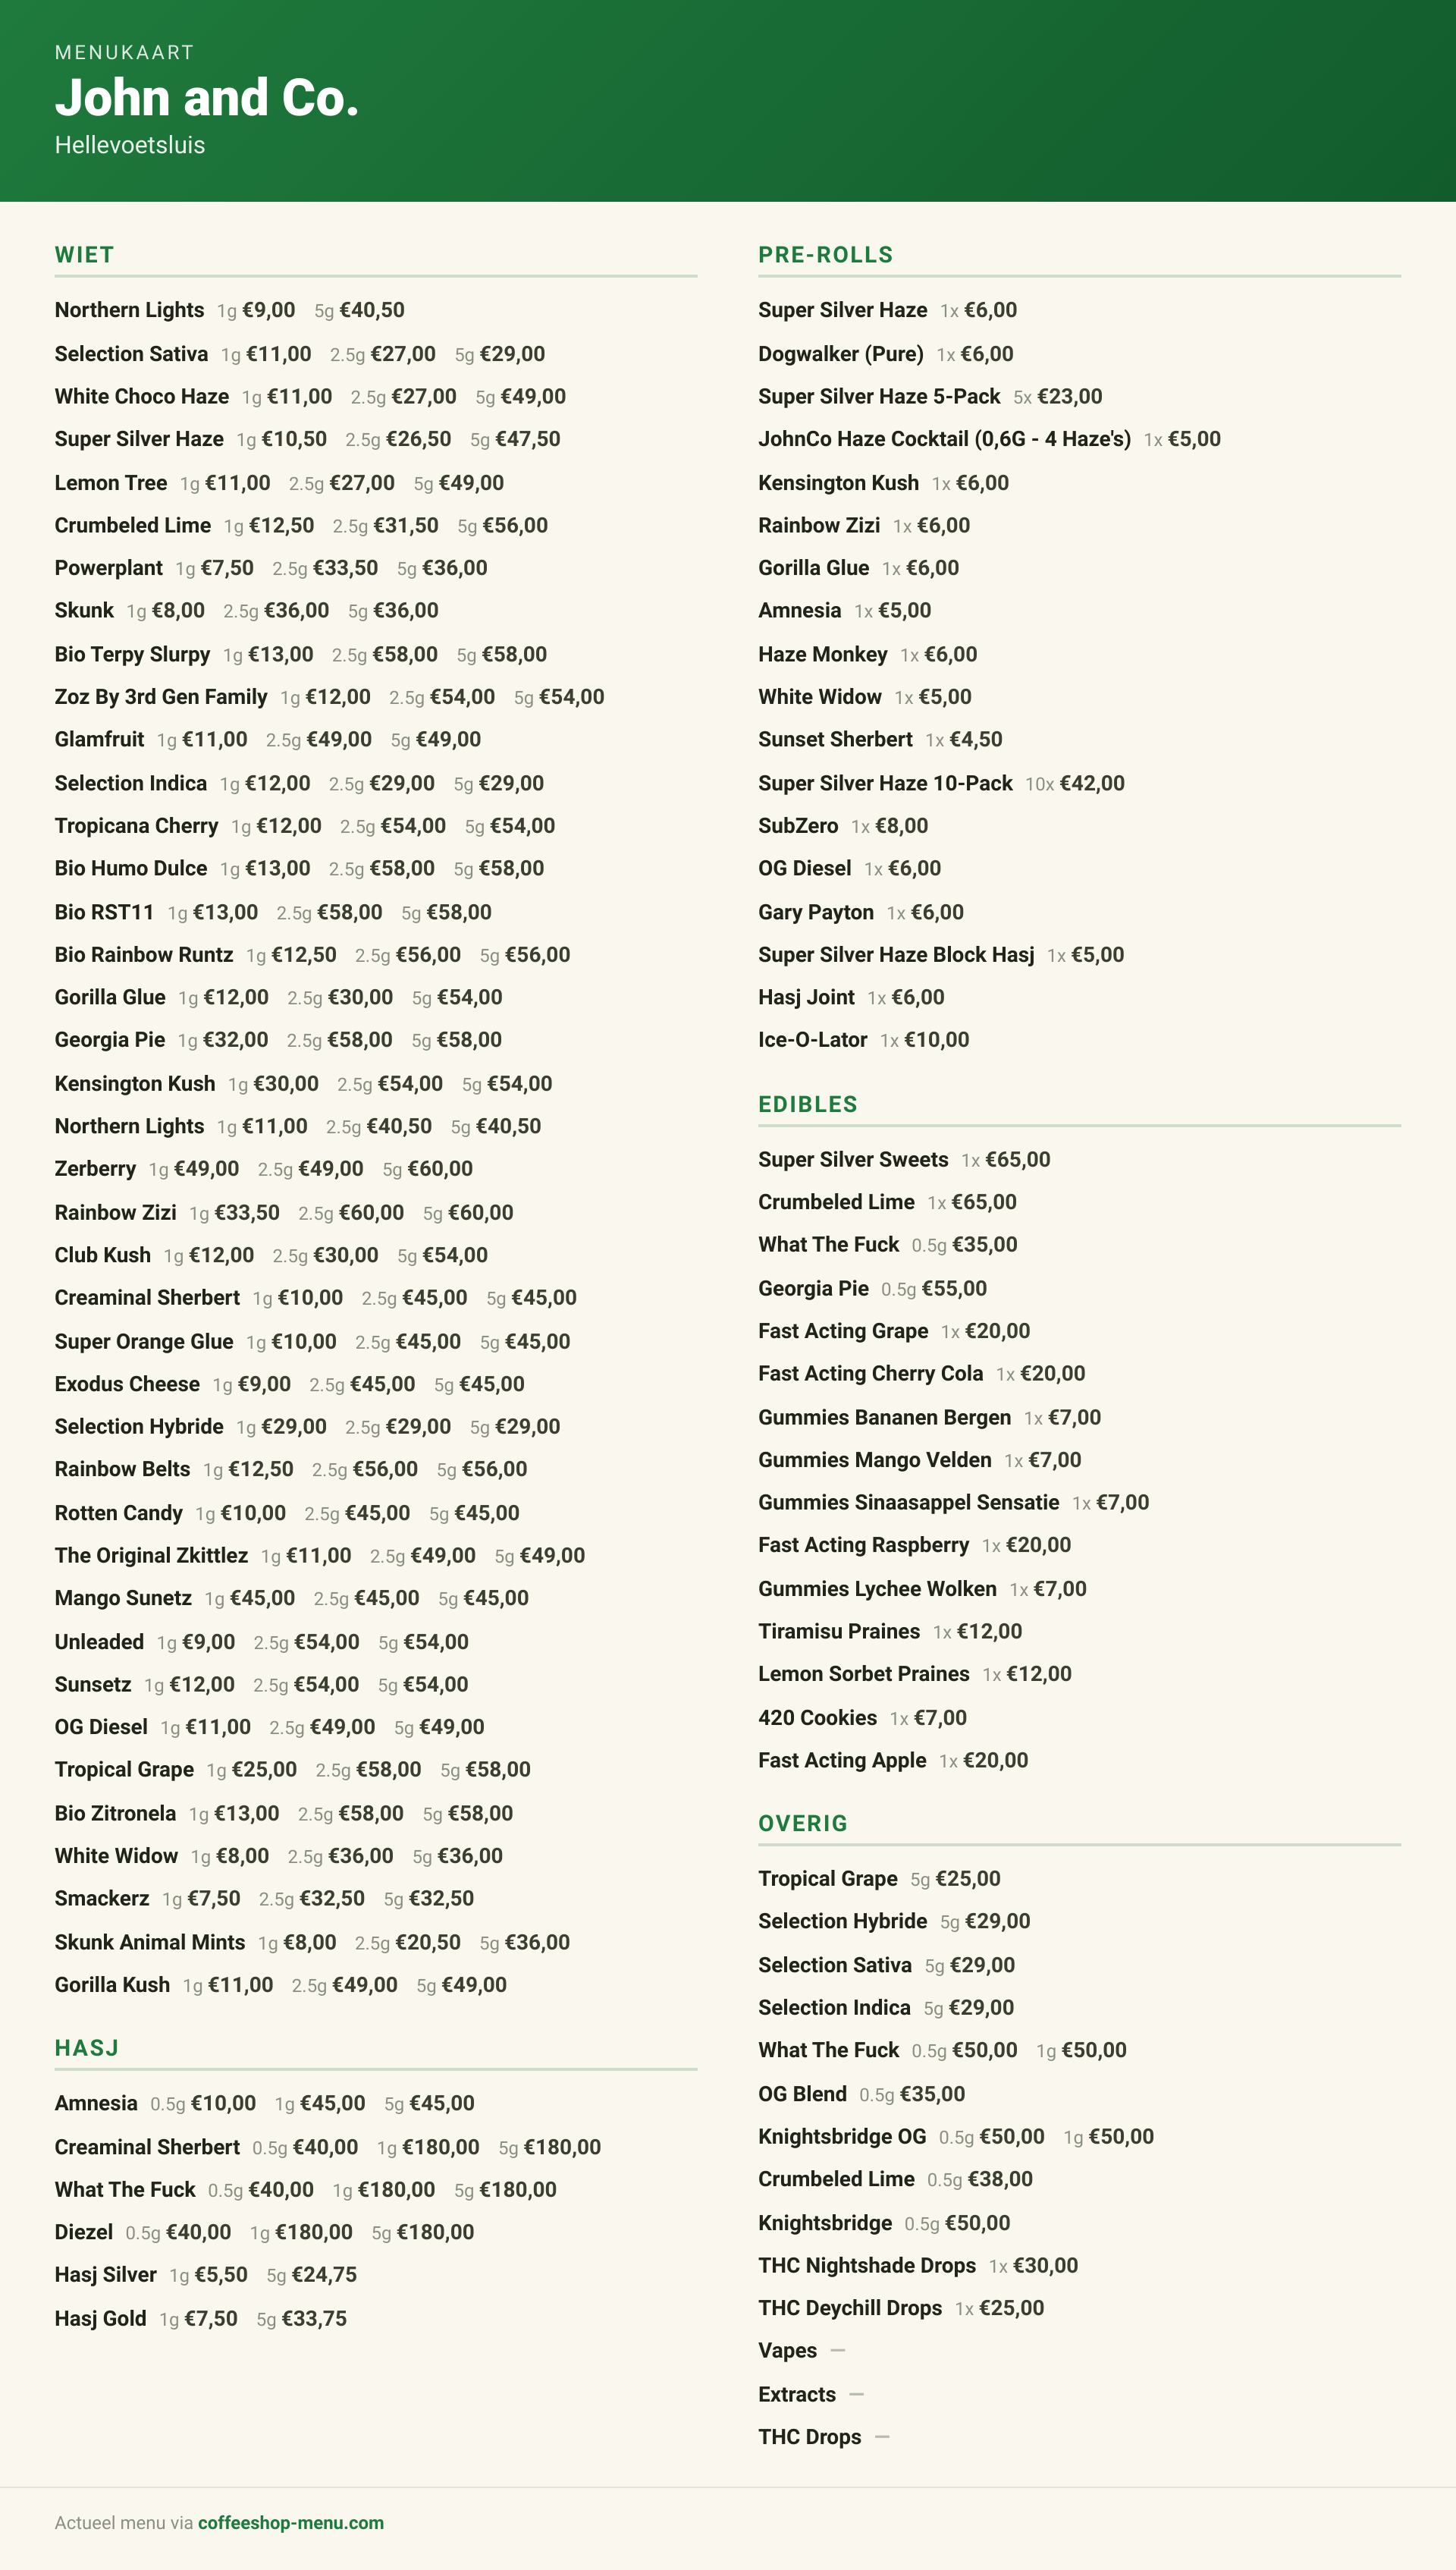Click the Hellevoetsluis subtitle

130,145
